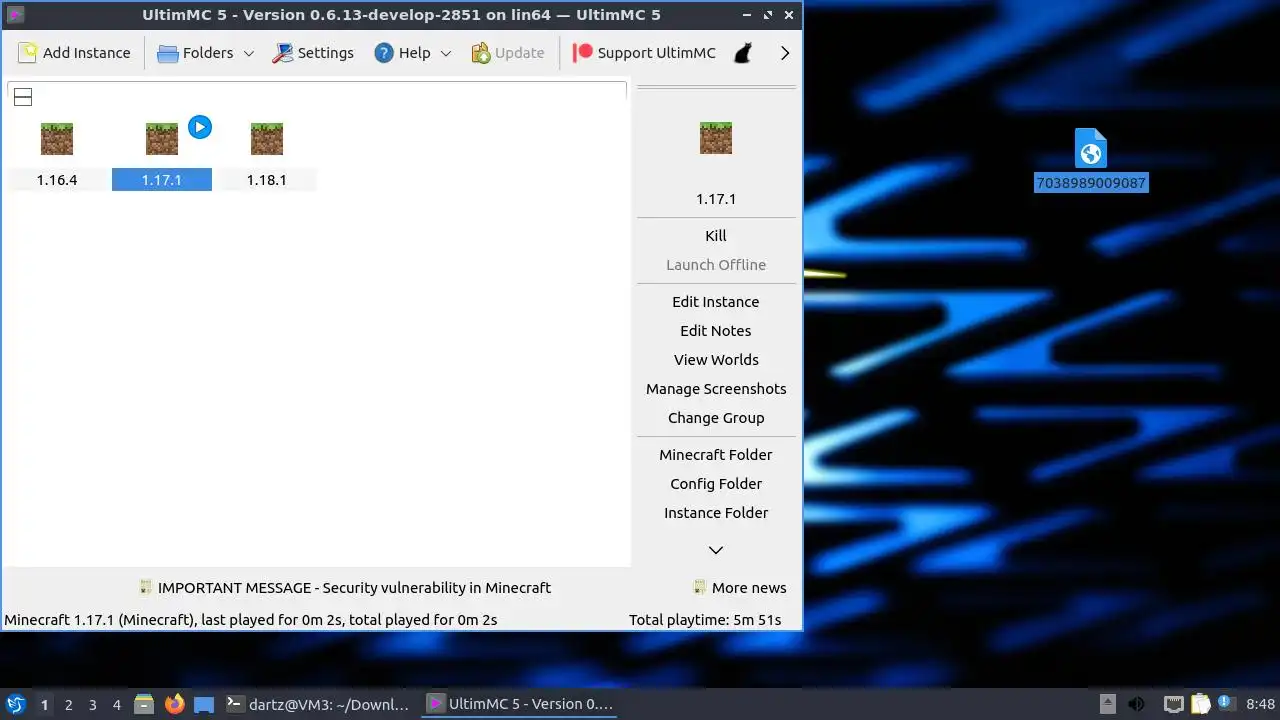
Task: Switch to the dartz@VM3 terminal taskbar window
Action: tap(318, 704)
